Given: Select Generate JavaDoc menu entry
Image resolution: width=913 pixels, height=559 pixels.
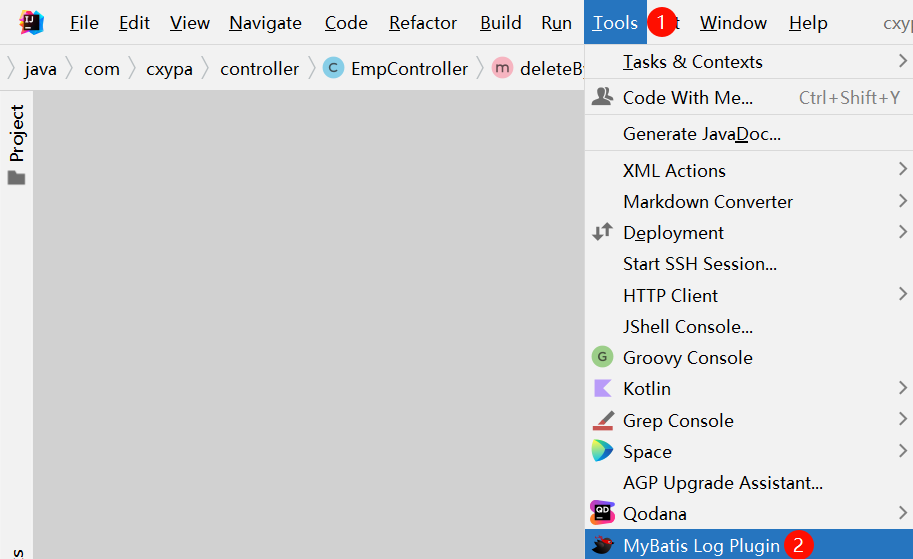Looking at the screenshot, I should (701, 133).
